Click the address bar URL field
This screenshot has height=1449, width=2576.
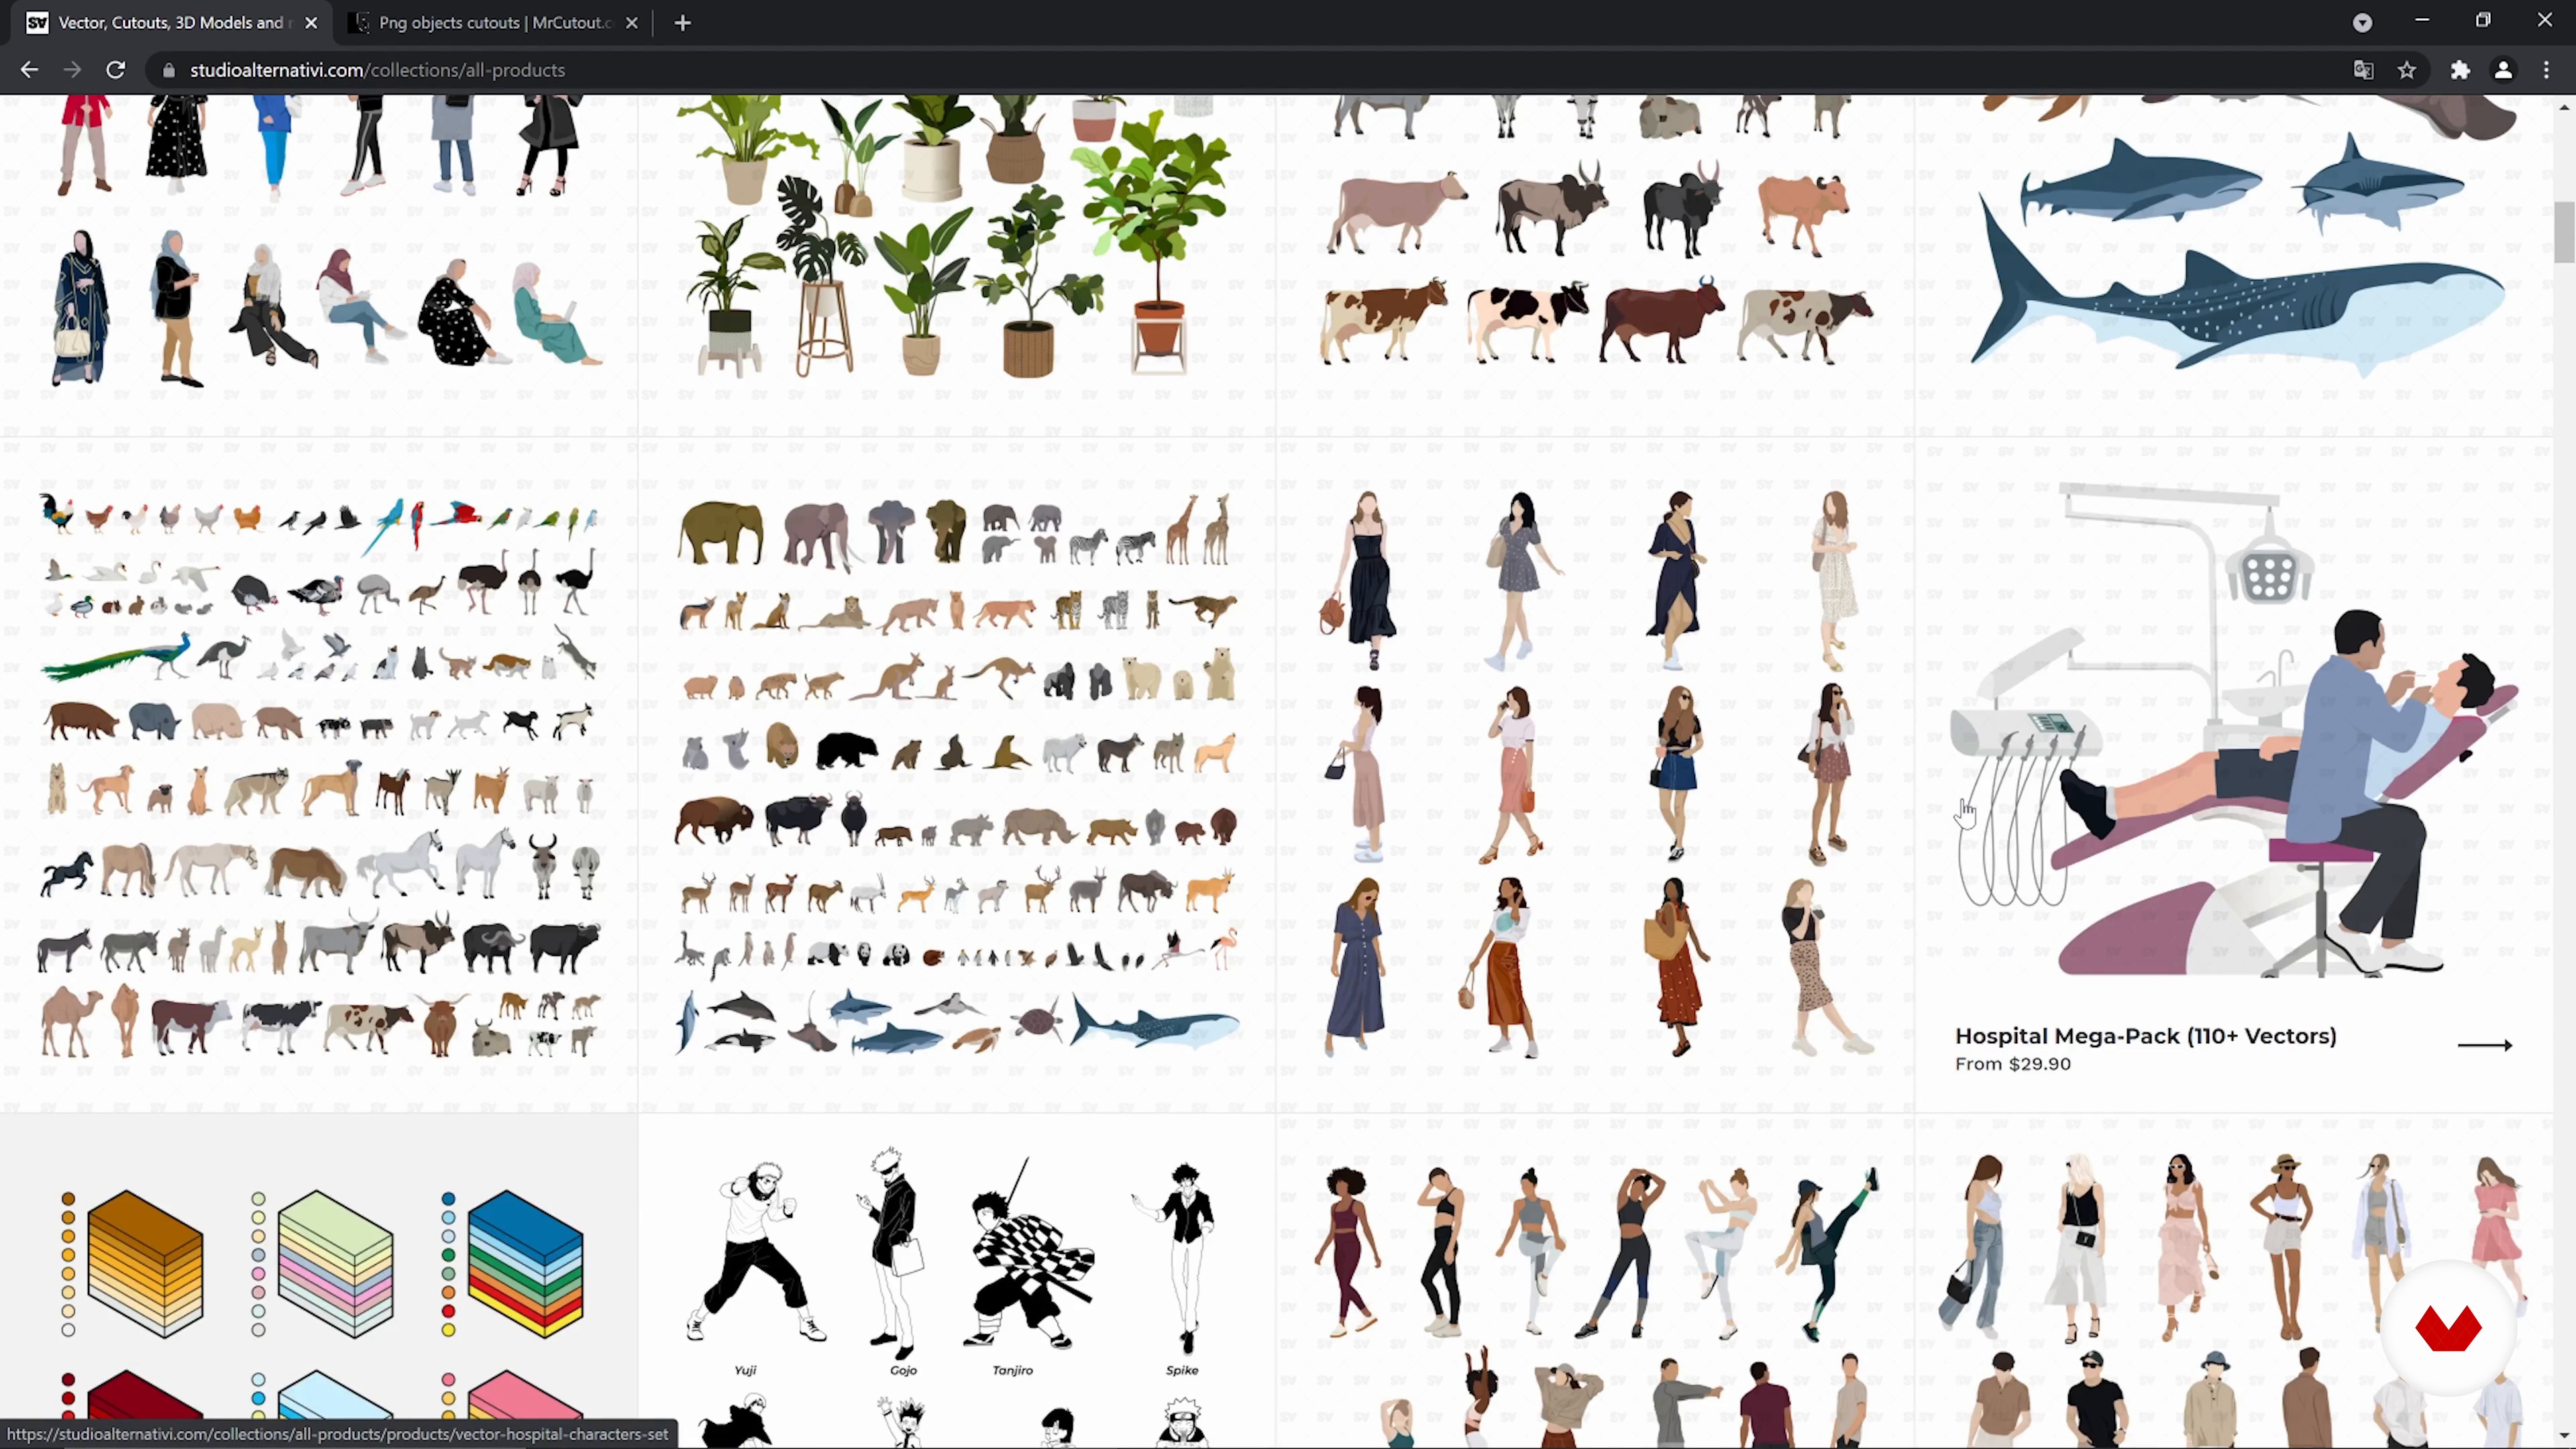(1240, 70)
